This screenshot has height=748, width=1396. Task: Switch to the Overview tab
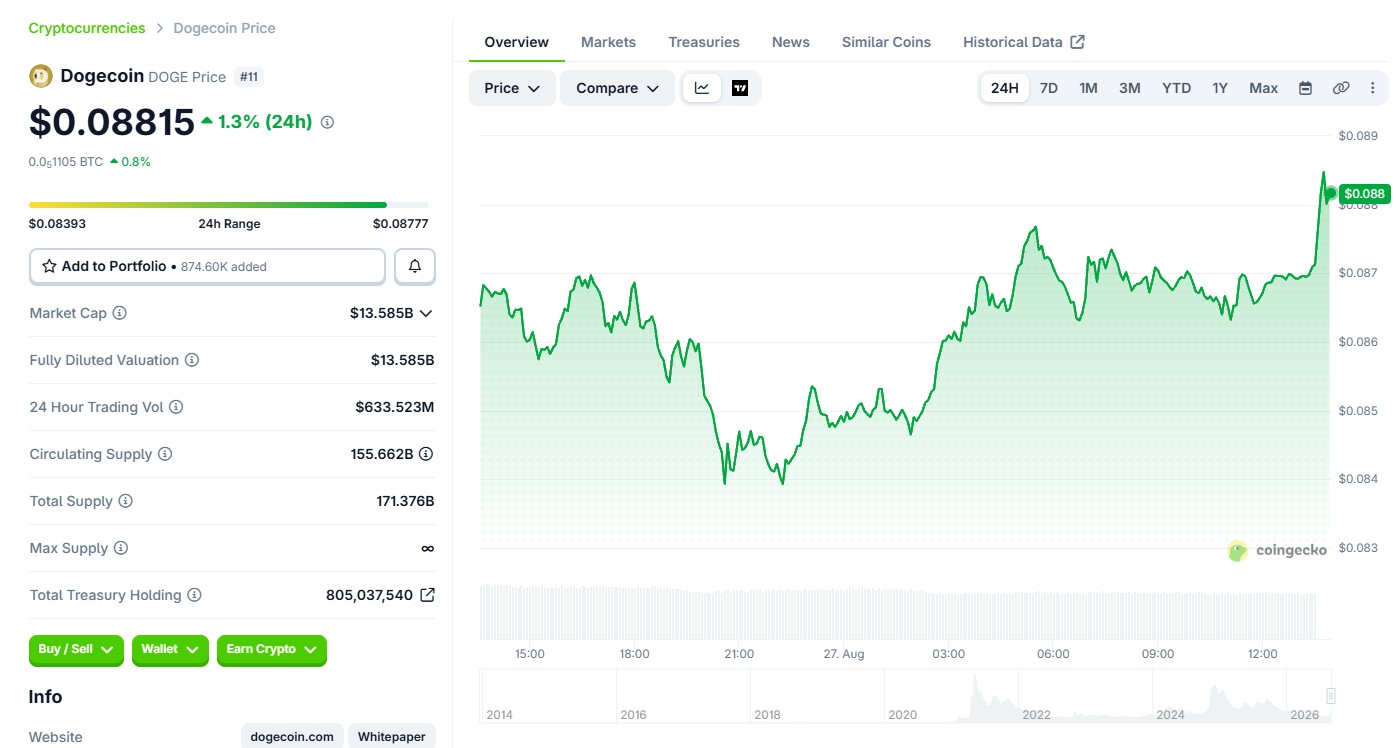click(x=517, y=42)
